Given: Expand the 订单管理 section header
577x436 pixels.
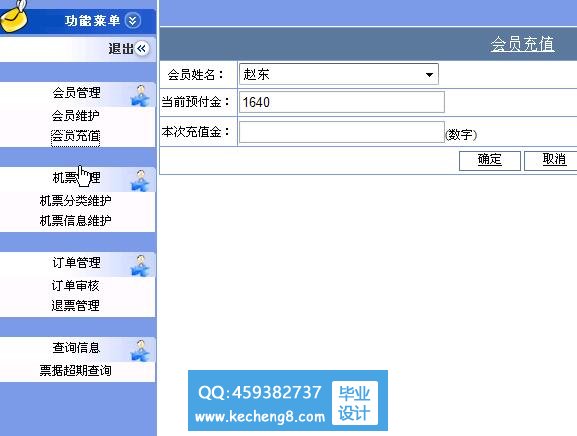Looking at the screenshot, I should [x=77, y=263].
